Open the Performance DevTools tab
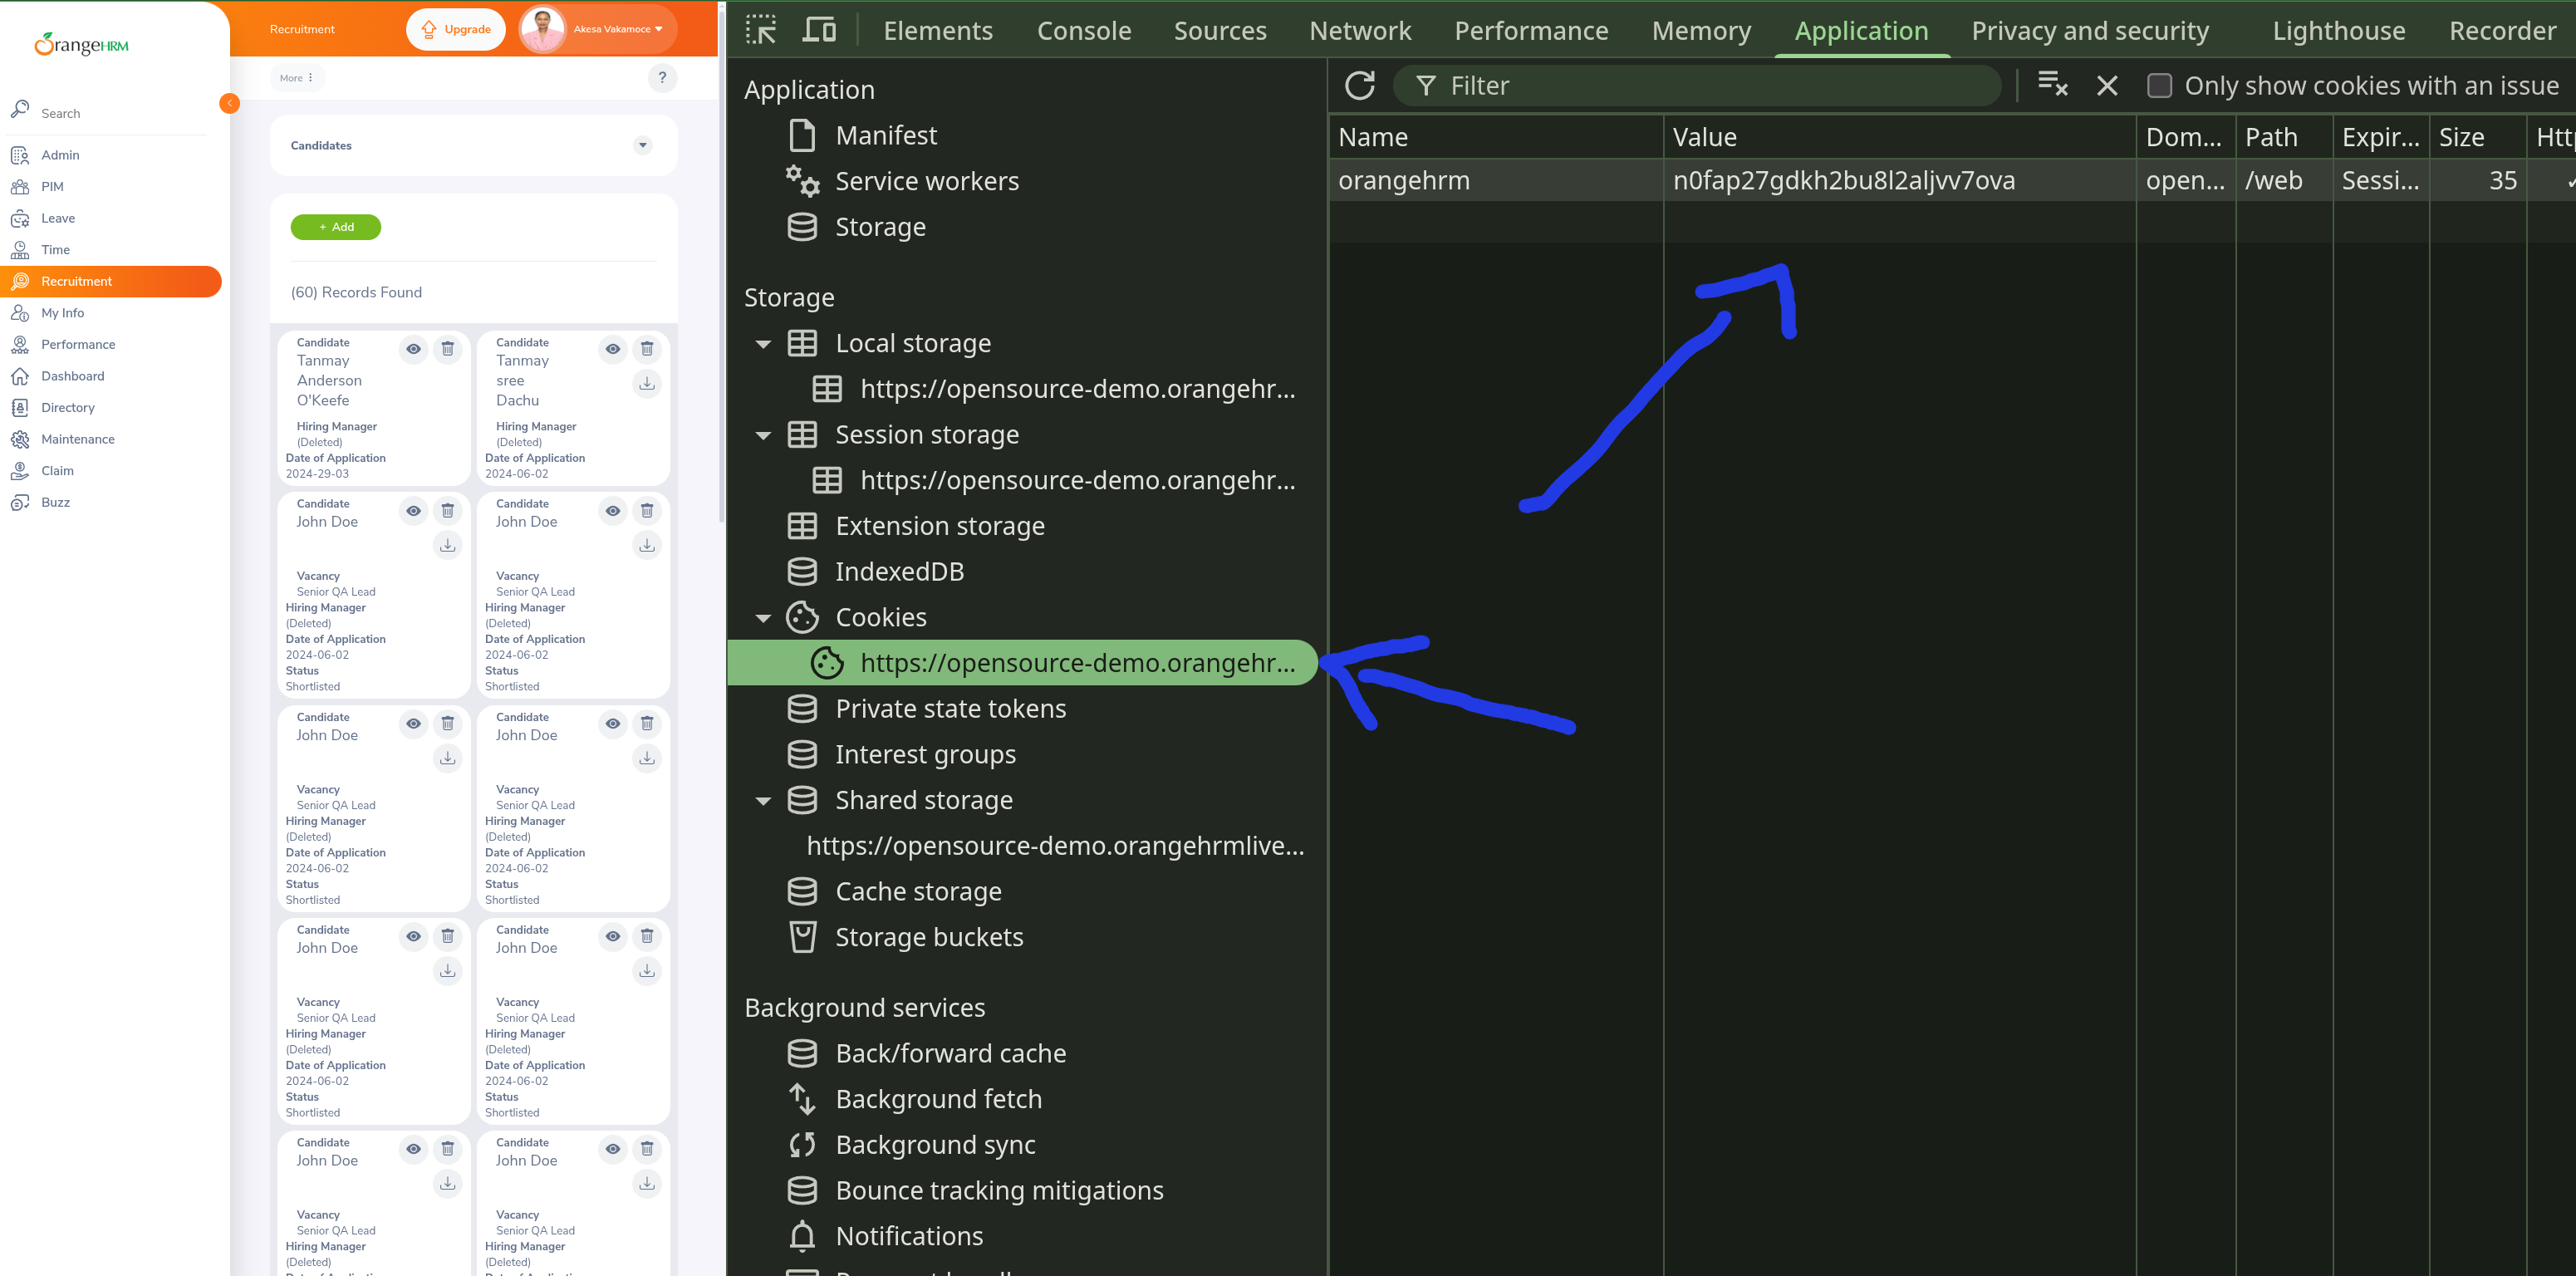2576x1276 pixels. click(x=1530, y=31)
